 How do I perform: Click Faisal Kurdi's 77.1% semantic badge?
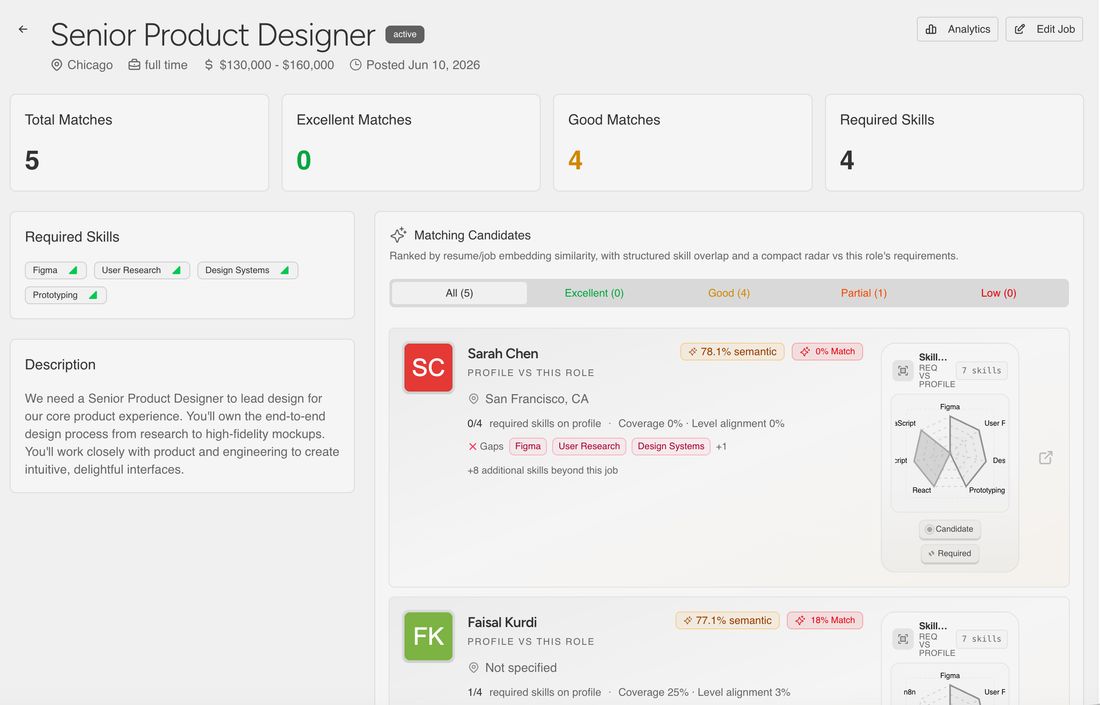point(727,620)
